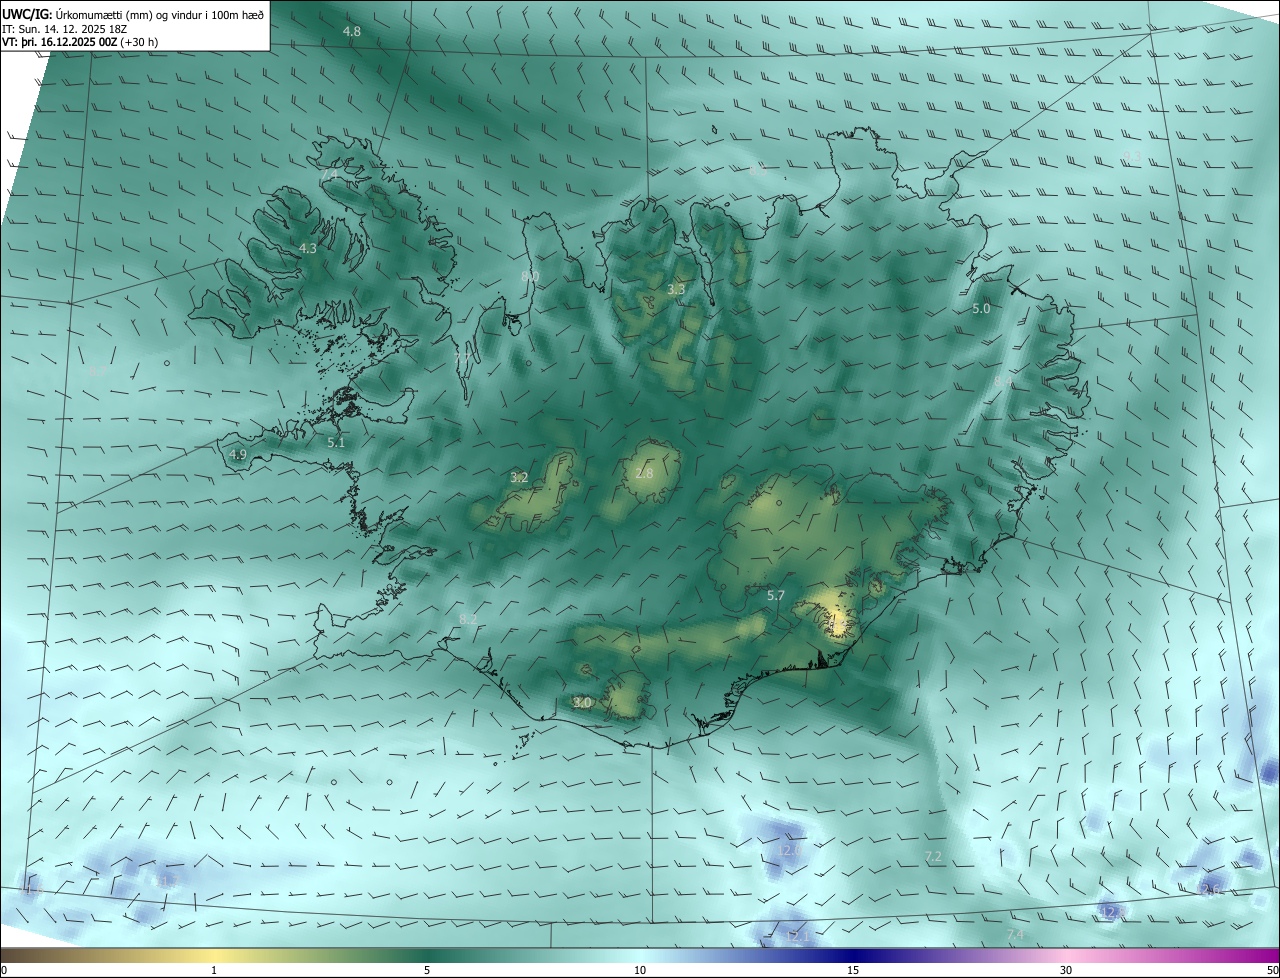Image resolution: width=1280 pixels, height=978 pixels.
Task: Click the title 'Úrkomumætti (mm) og vindur í 100m hæð'
Action: pyautogui.click(x=159, y=15)
